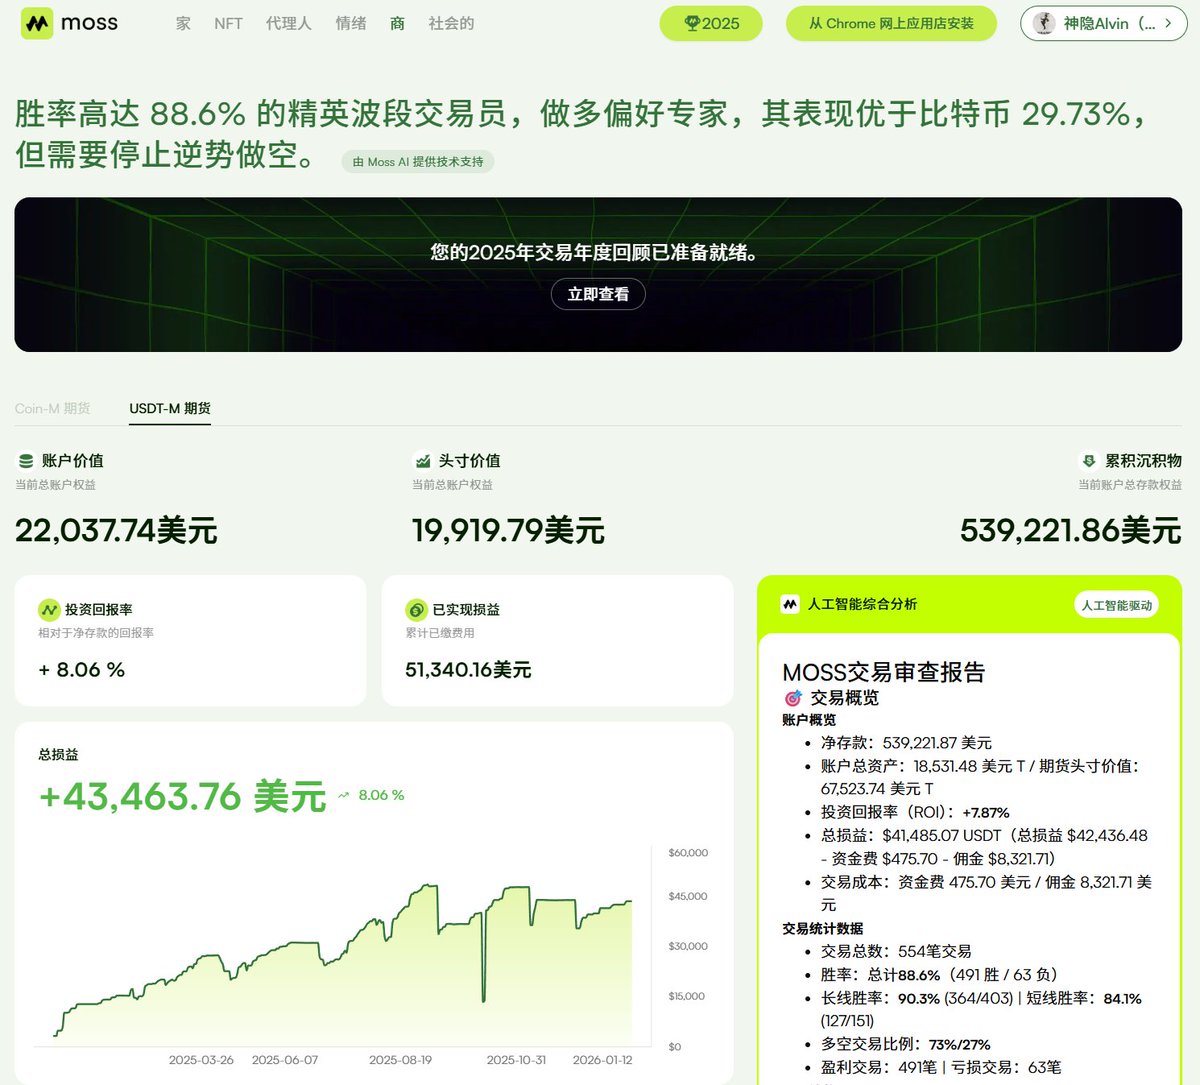Click the 人工智能驱动 badge
Viewport: 1200px width, 1085px height.
click(x=1116, y=605)
